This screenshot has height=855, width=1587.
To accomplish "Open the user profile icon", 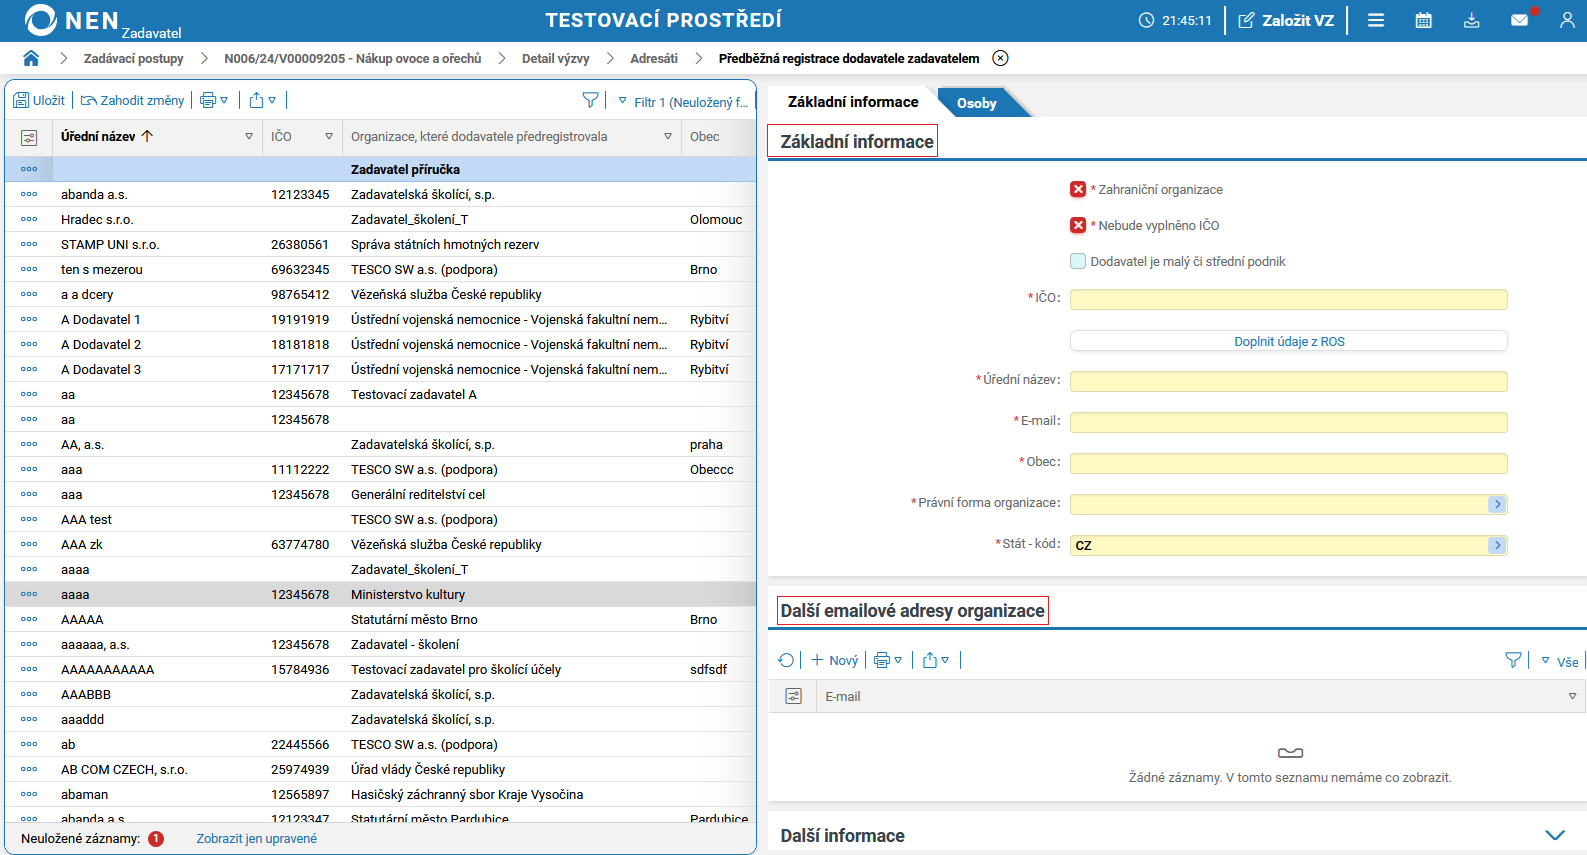I will (1566, 20).
